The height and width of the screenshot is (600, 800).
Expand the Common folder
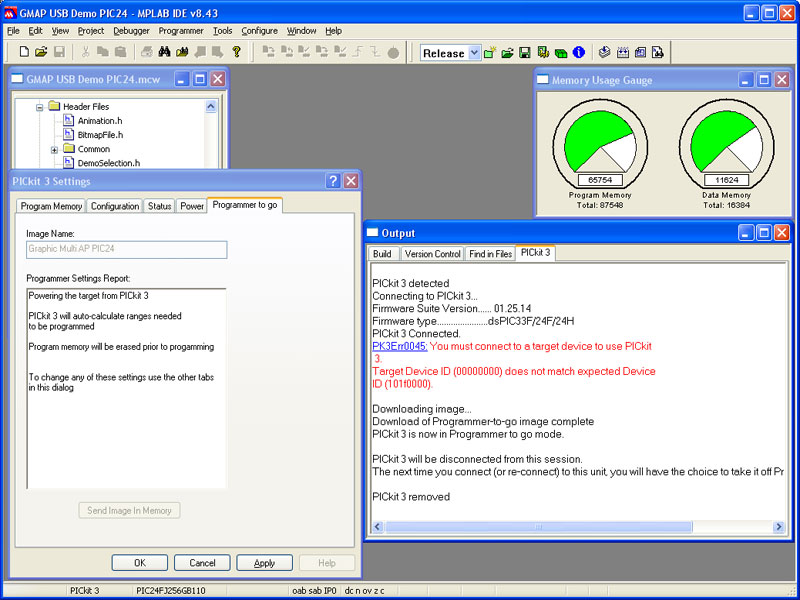(54, 150)
